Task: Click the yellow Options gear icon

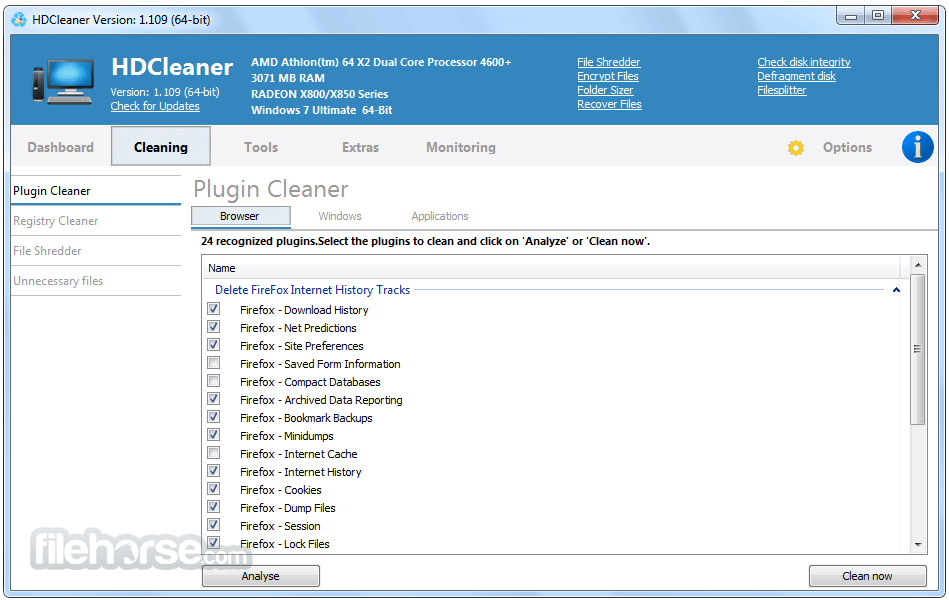Action: pos(796,148)
